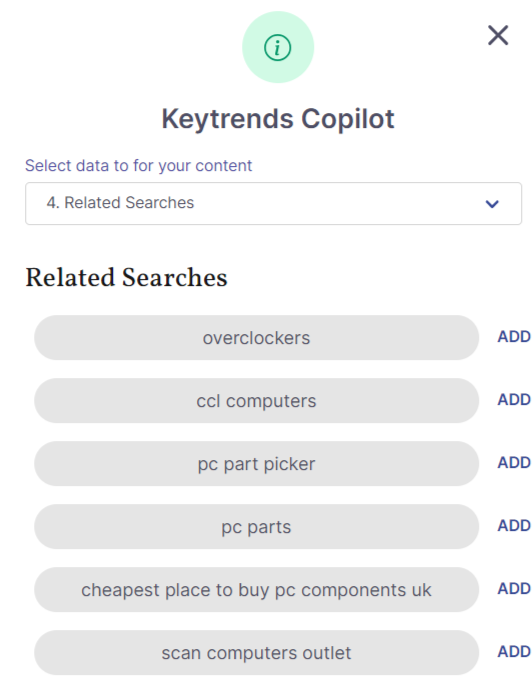The width and height of the screenshot is (532, 687).
Task: Add the pc parts related search
Action: click(514, 526)
